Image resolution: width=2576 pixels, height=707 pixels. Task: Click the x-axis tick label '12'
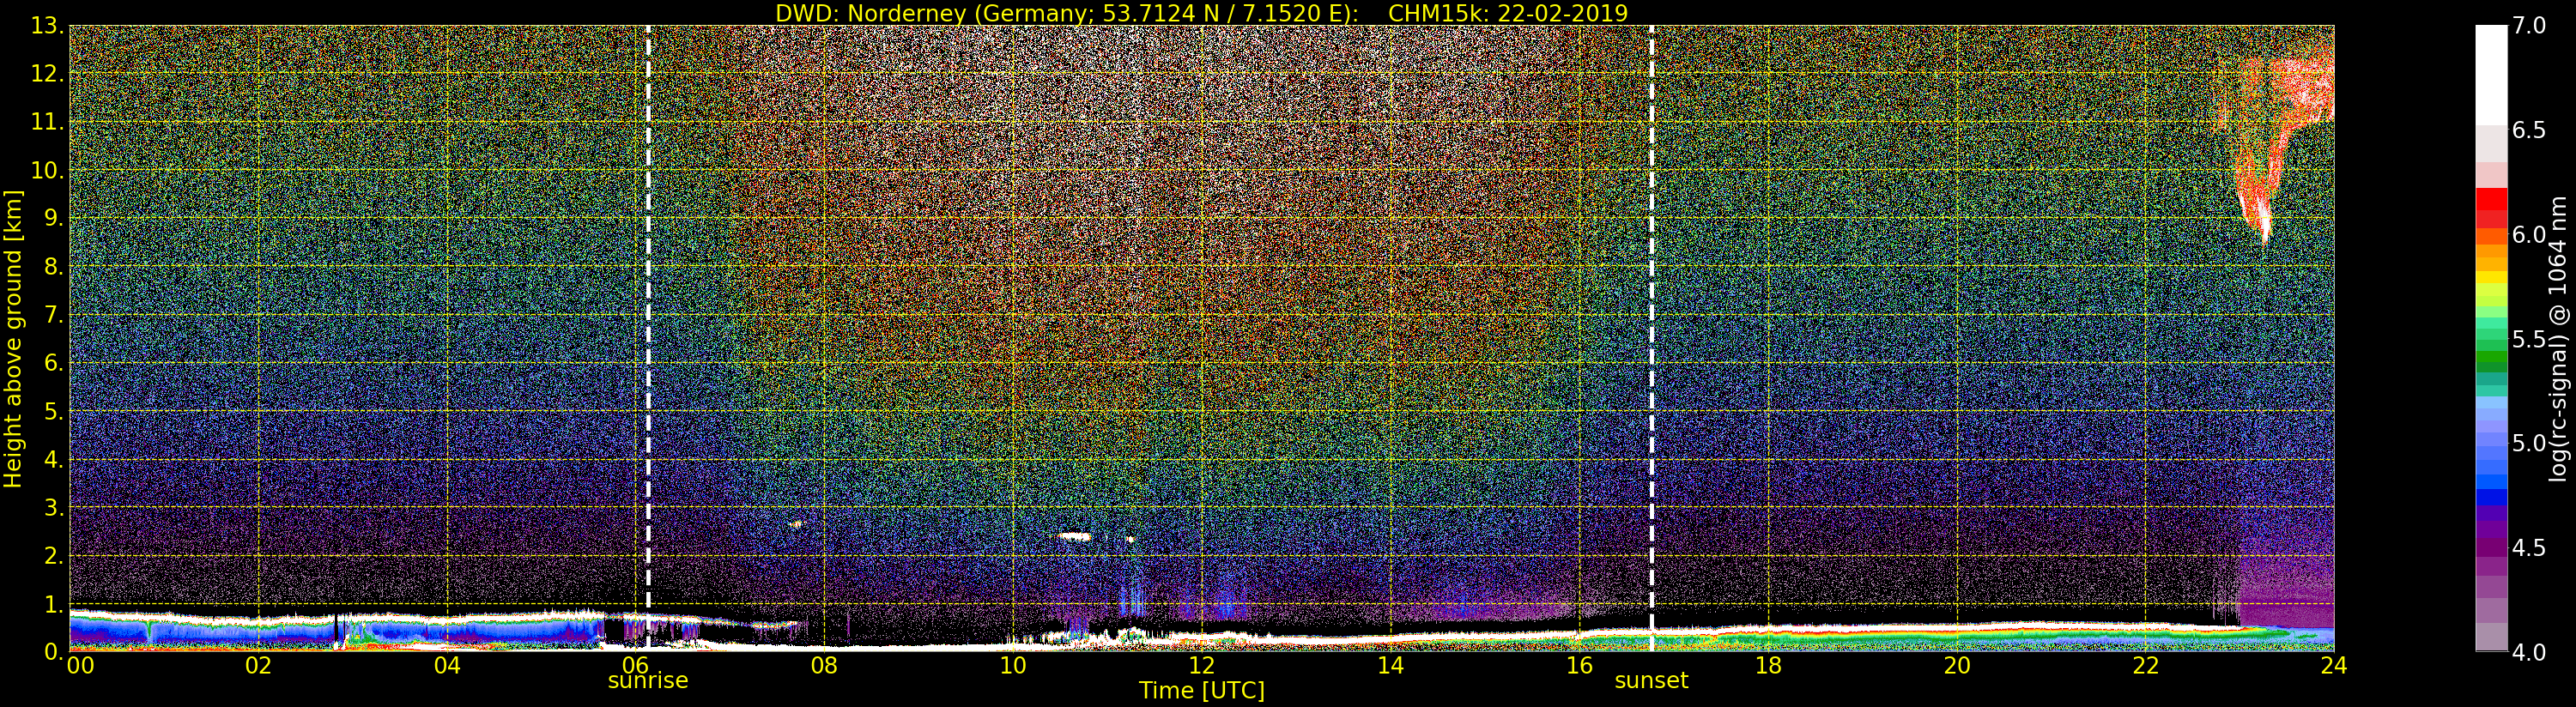(x=1202, y=665)
